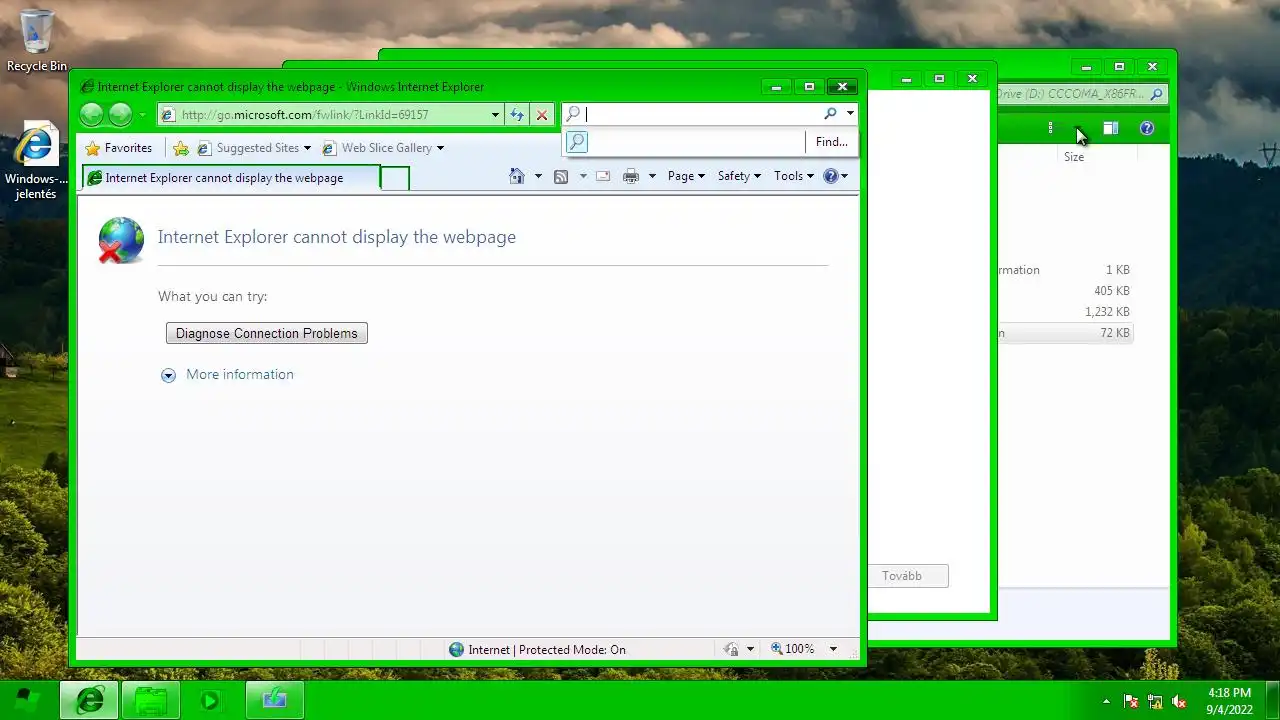Choose Find... in the search dropdown
Image resolution: width=1280 pixels, height=720 pixels.
(x=831, y=142)
